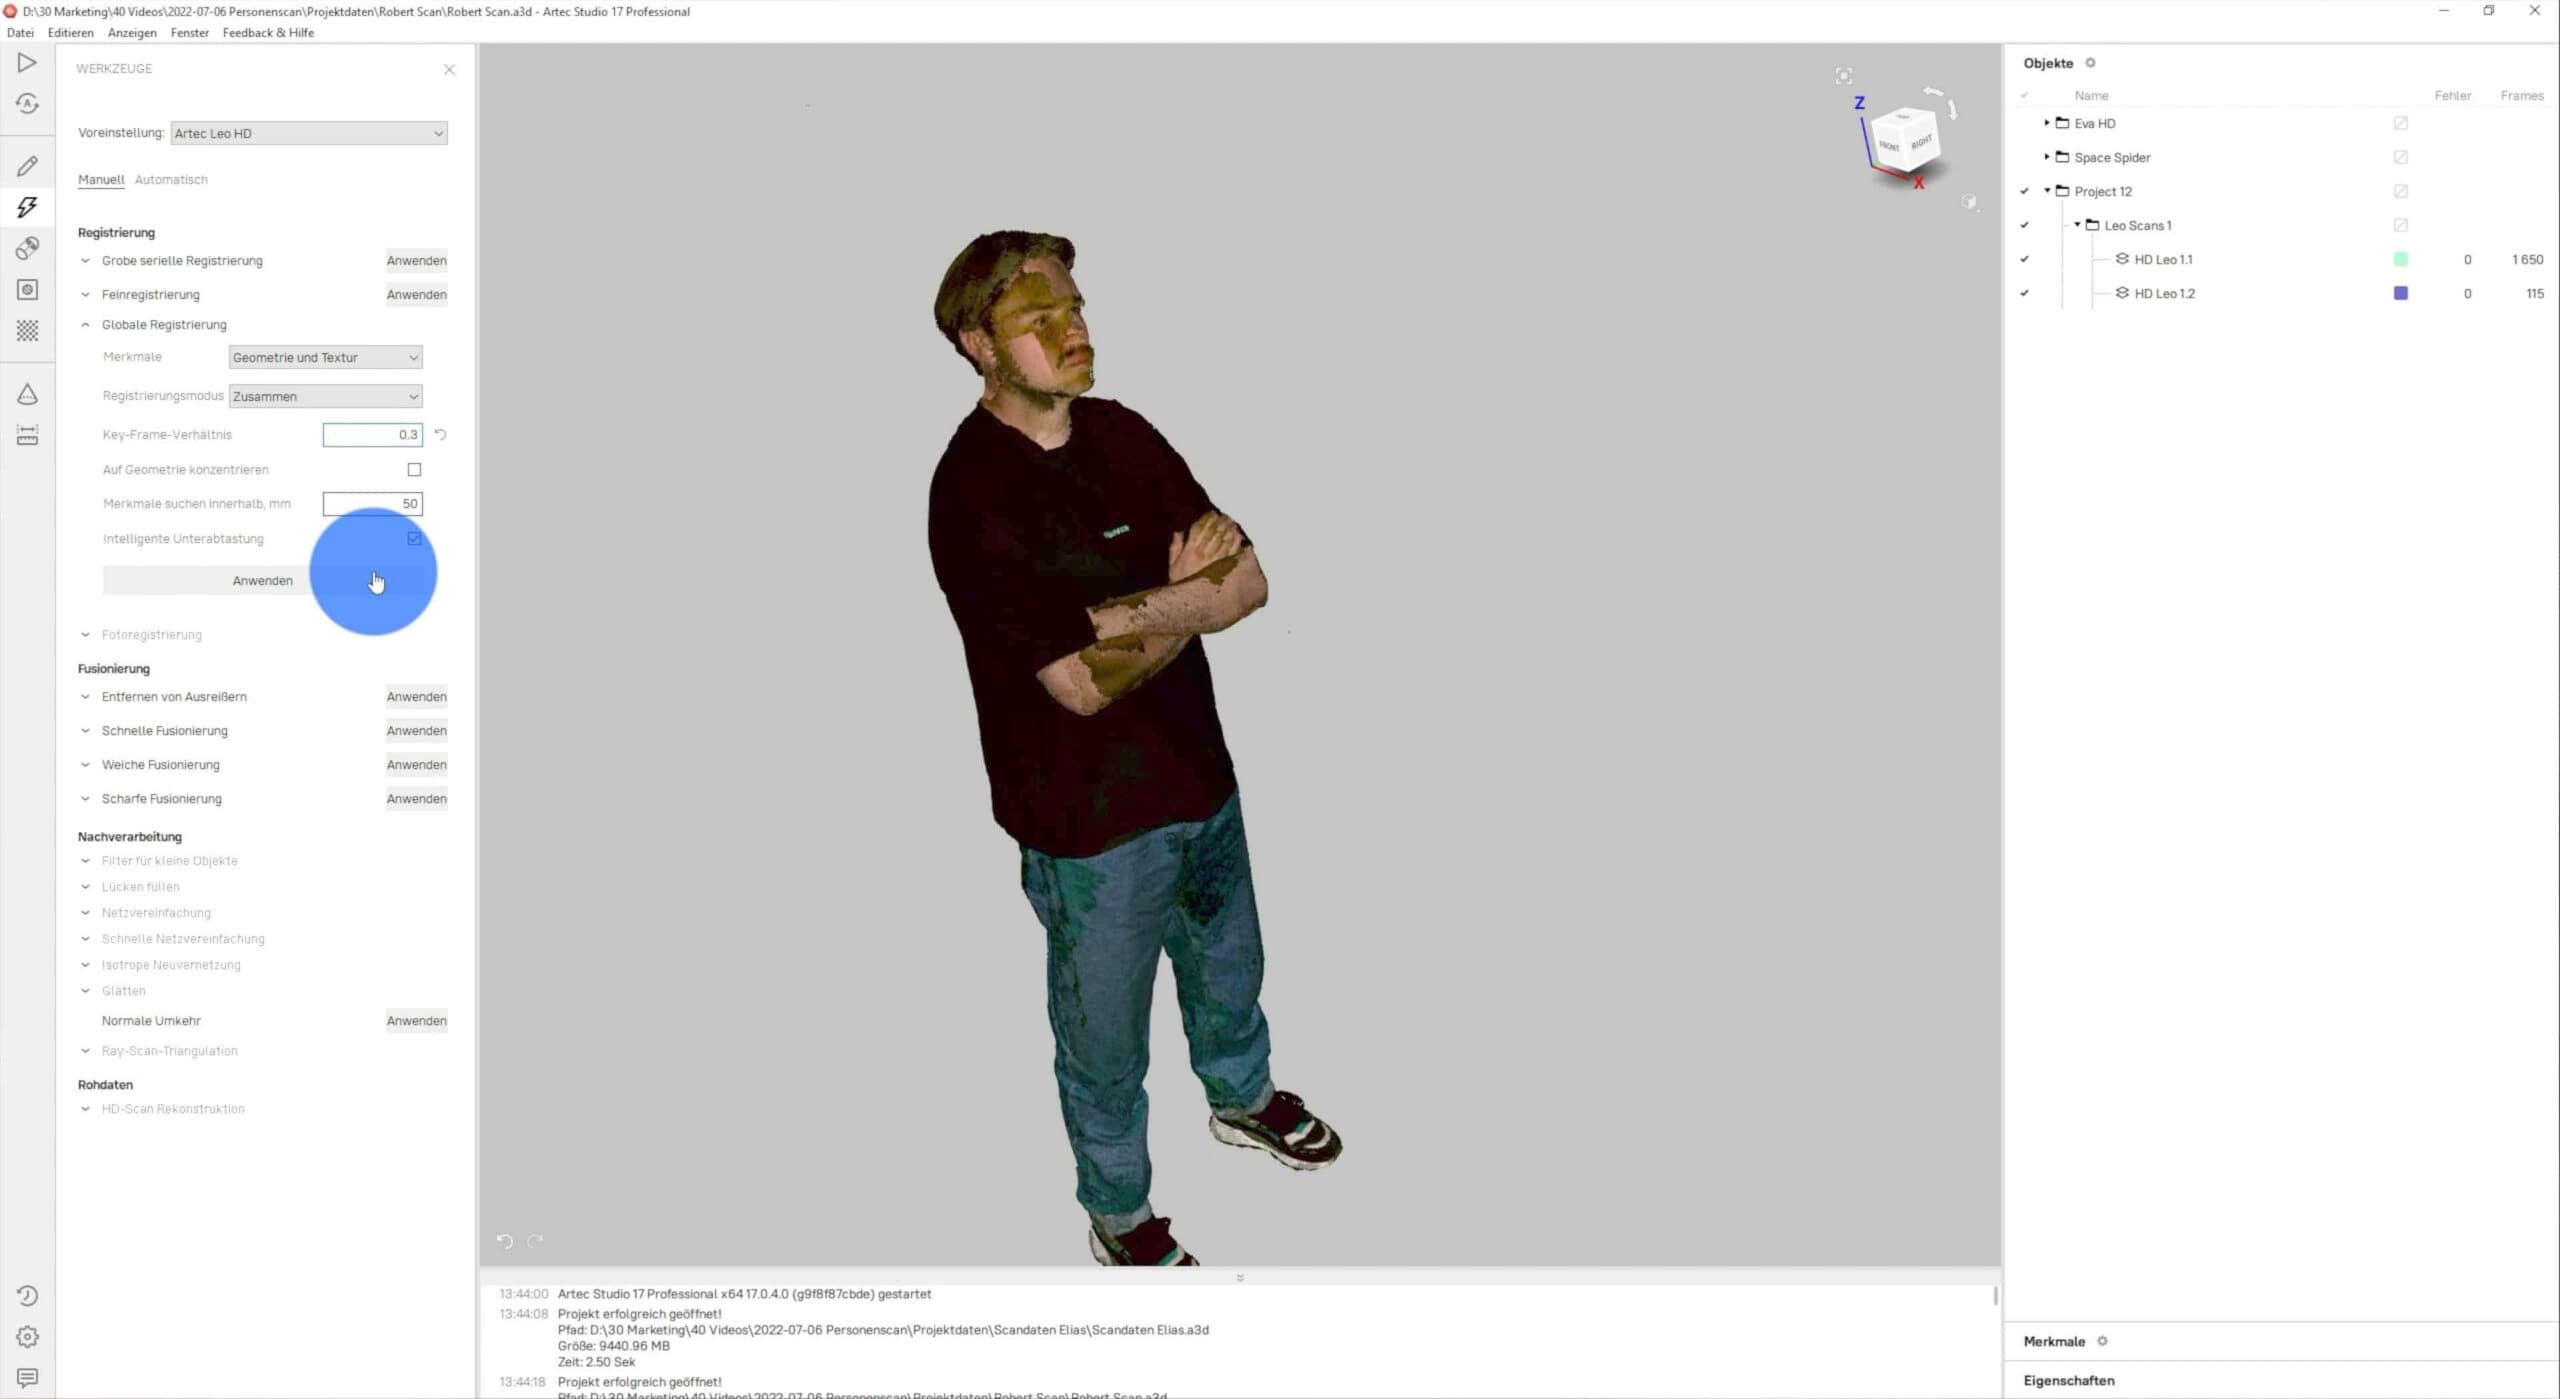Open the Settings gear in the sidebar
Viewport: 2560px width, 1399px height.
[x=27, y=1336]
